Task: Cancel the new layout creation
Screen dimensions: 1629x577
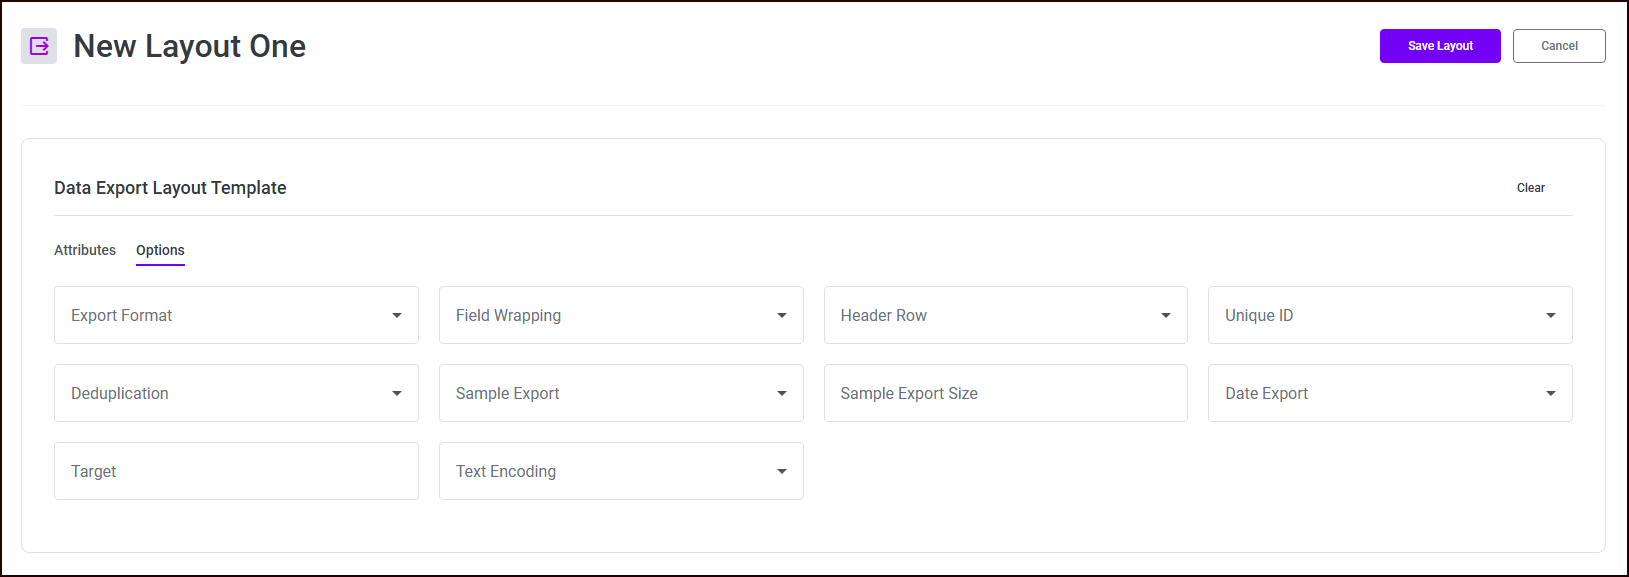Action: click(x=1558, y=45)
